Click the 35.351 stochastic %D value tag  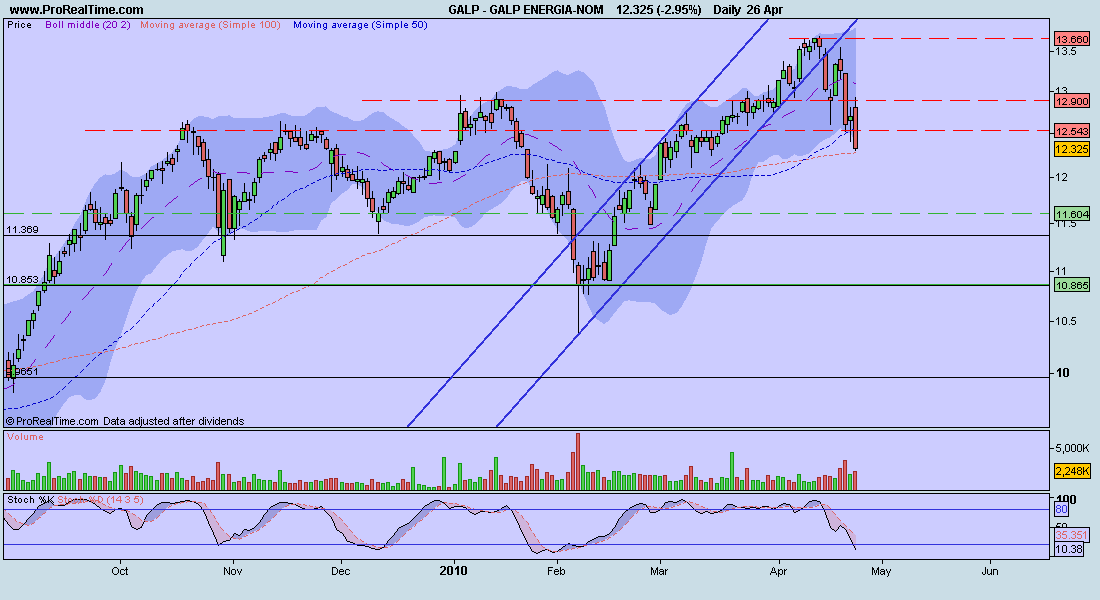coord(1072,535)
